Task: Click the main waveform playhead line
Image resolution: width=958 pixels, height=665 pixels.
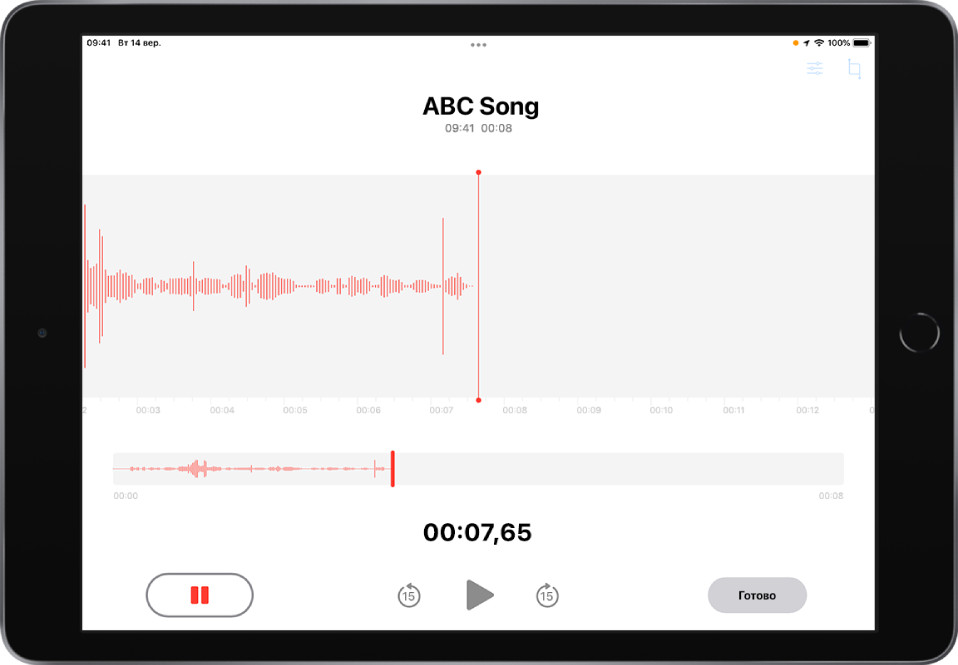Action: [478, 286]
